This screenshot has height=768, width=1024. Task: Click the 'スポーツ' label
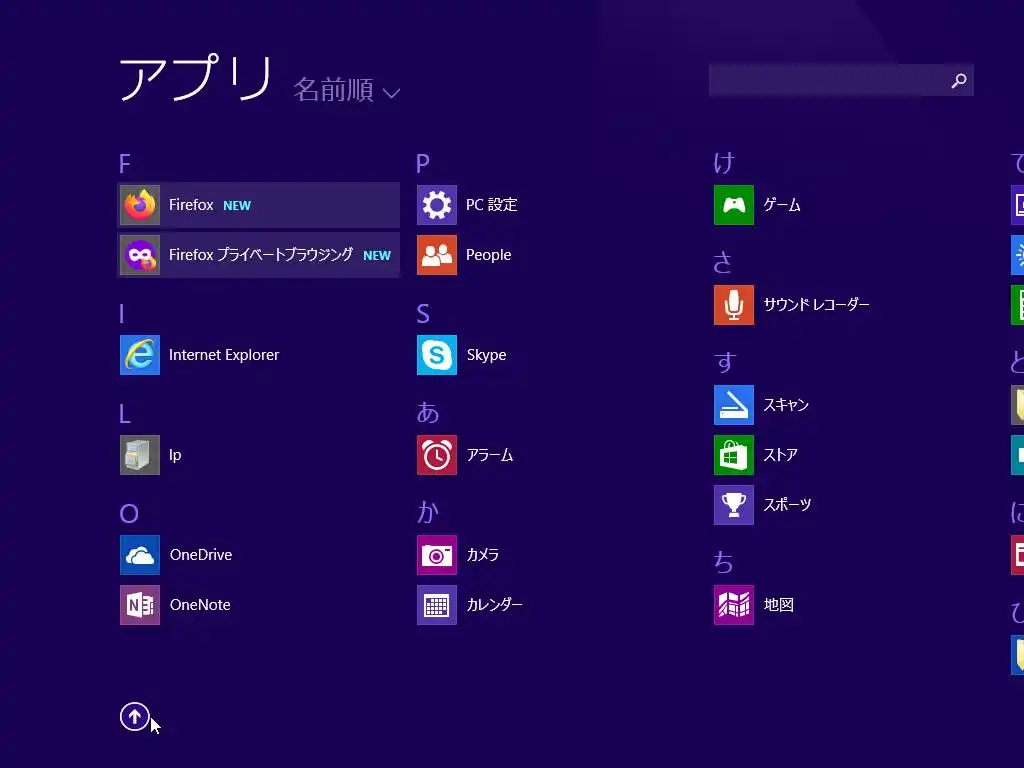point(788,505)
